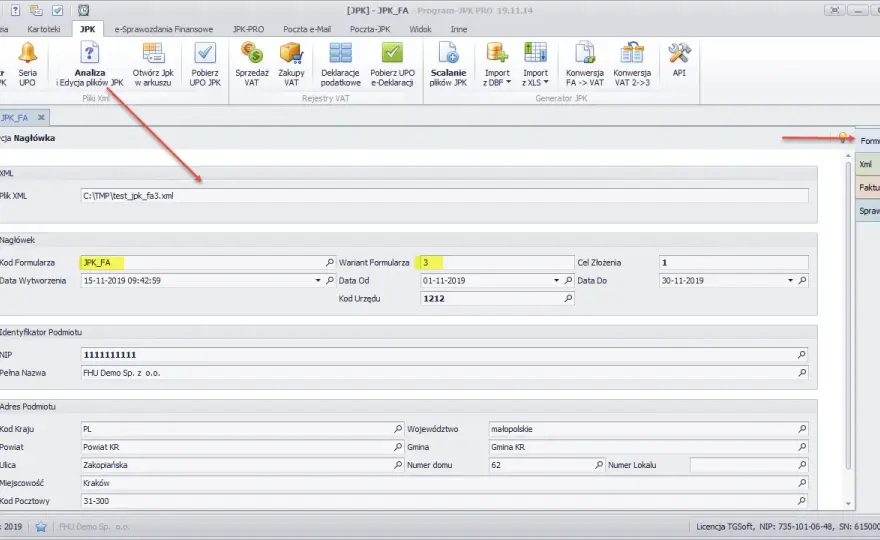Screen dimensions: 880x540
Task: Click magnifier icon next to Data Do
Action: coord(803,280)
